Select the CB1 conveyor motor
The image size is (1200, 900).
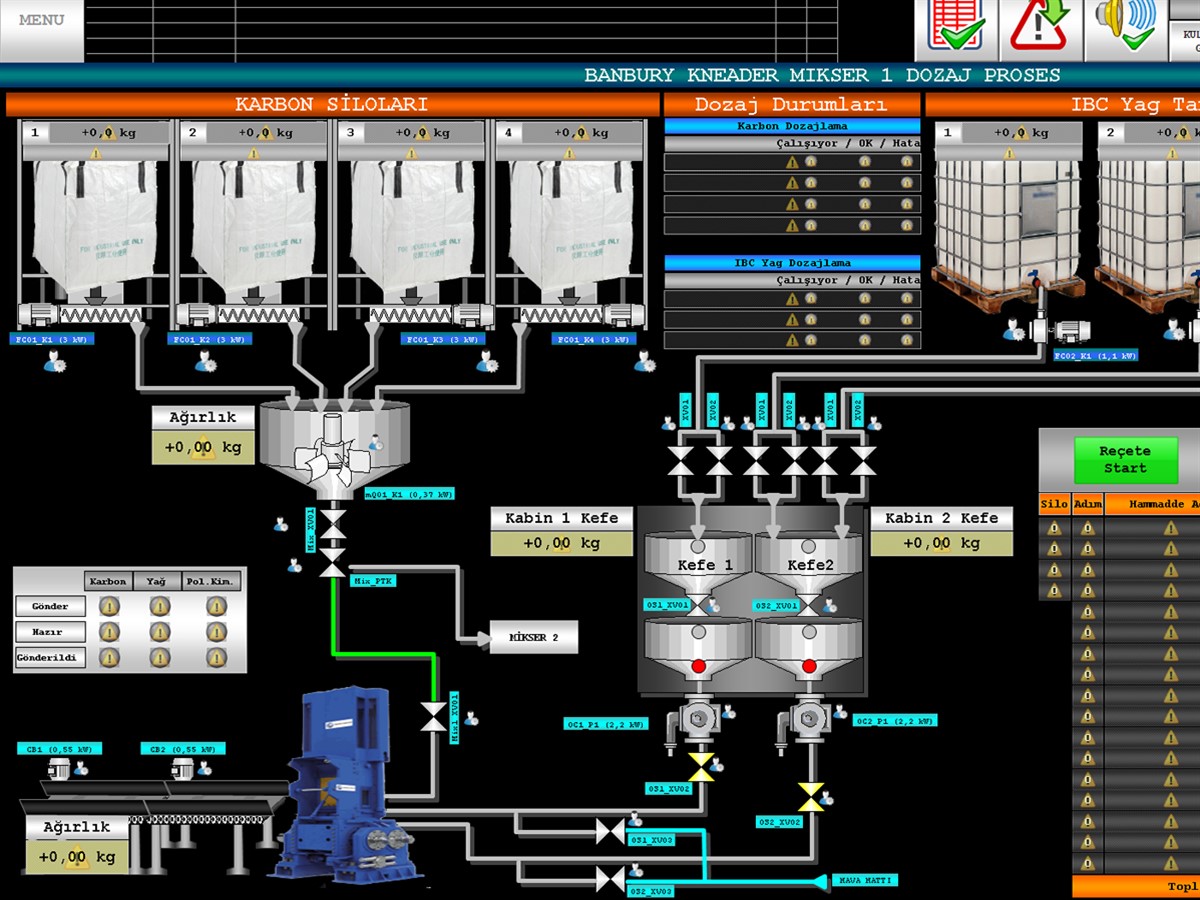point(58,768)
